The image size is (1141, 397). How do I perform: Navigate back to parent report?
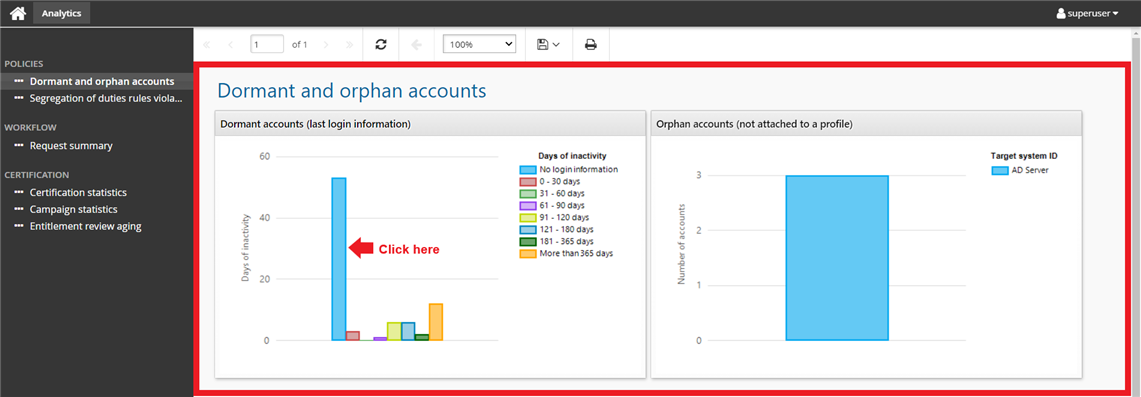(416, 44)
